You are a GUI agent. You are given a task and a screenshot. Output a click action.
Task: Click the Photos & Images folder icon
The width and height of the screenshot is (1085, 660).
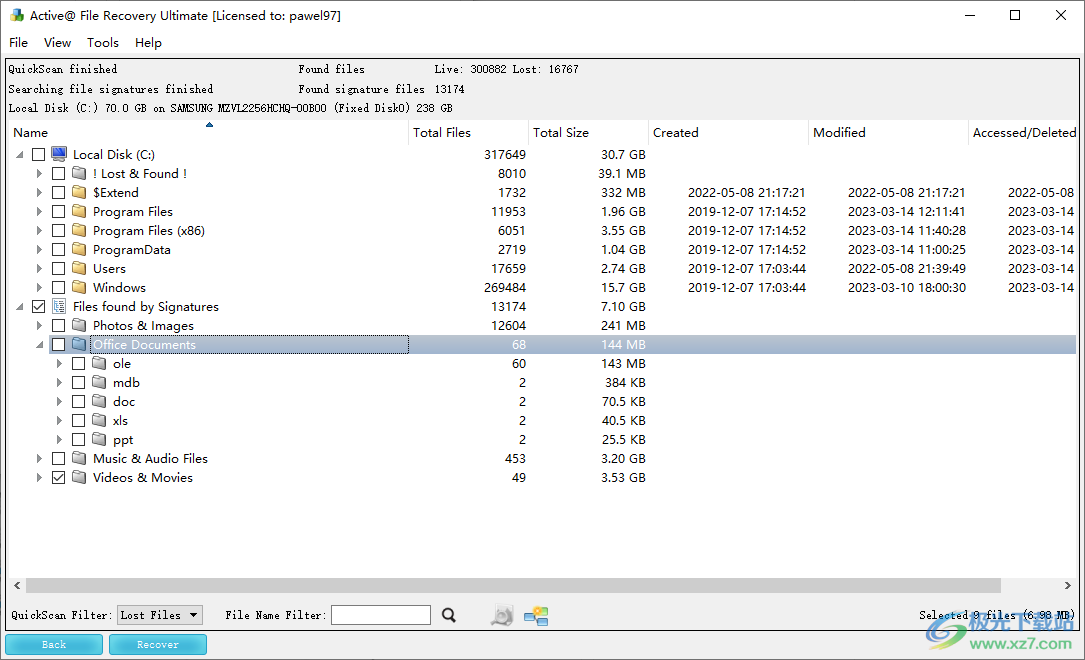pyautogui.click(x=80, y=325)
